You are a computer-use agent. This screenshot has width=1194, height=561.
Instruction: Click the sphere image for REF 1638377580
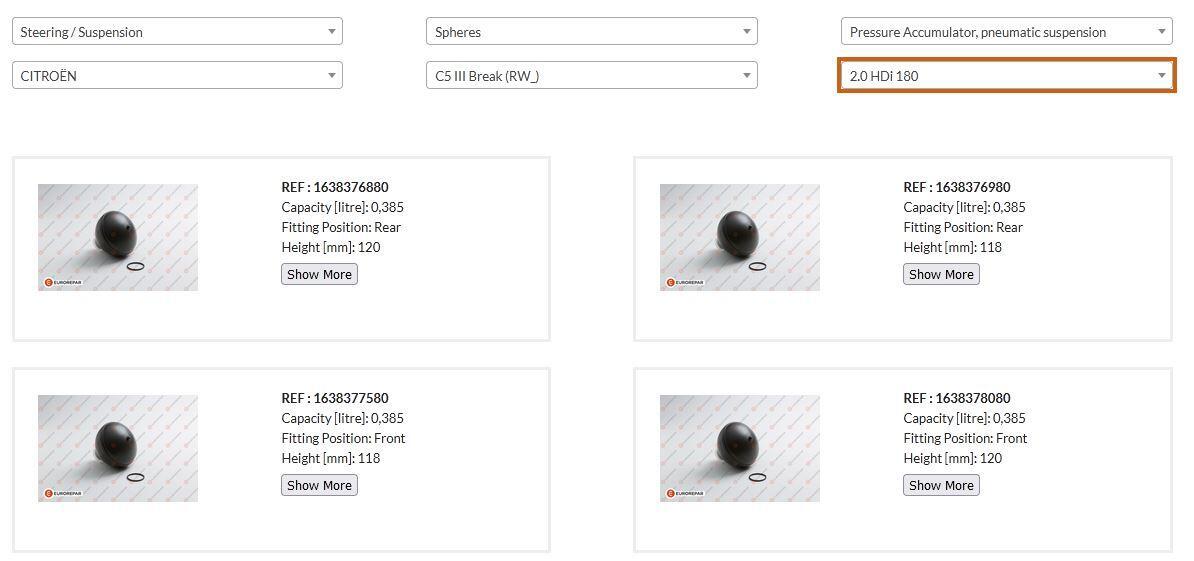(118, 448)
